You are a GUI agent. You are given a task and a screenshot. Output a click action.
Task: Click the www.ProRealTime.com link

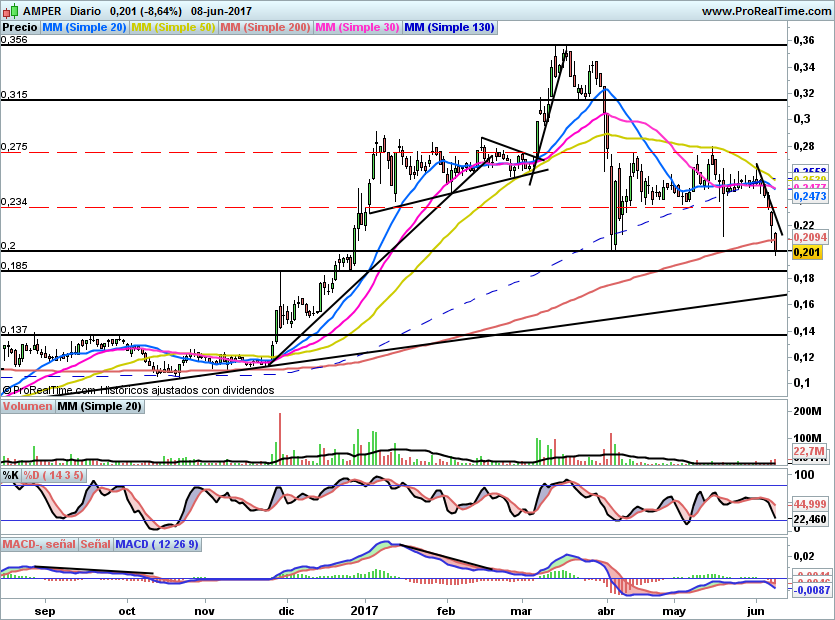tap(765, 10)
